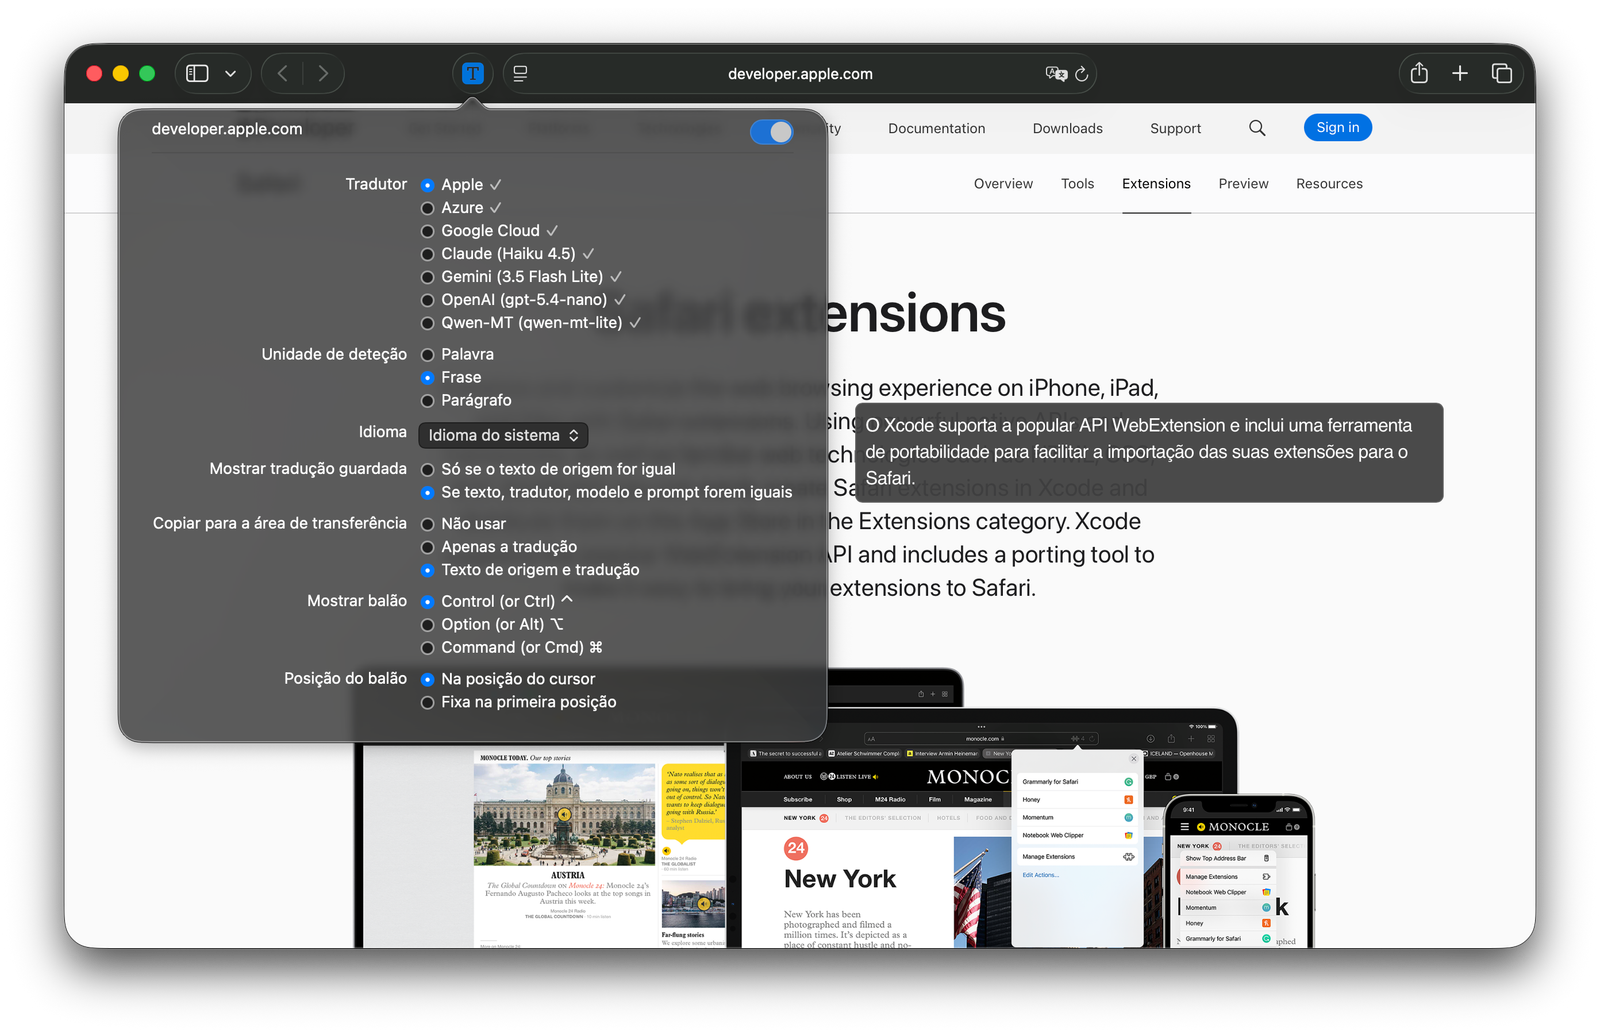Open Support in the site navigation

click(x=1176, y=128)
